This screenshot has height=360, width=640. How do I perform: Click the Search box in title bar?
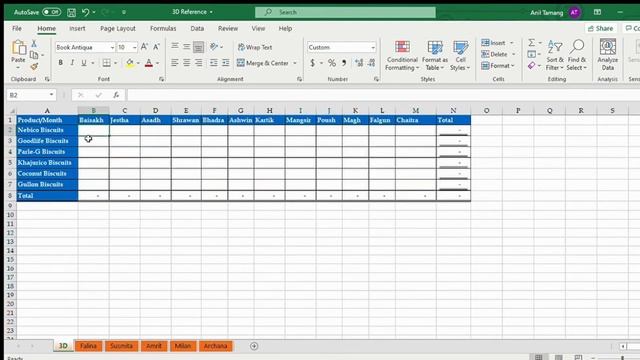345,12
